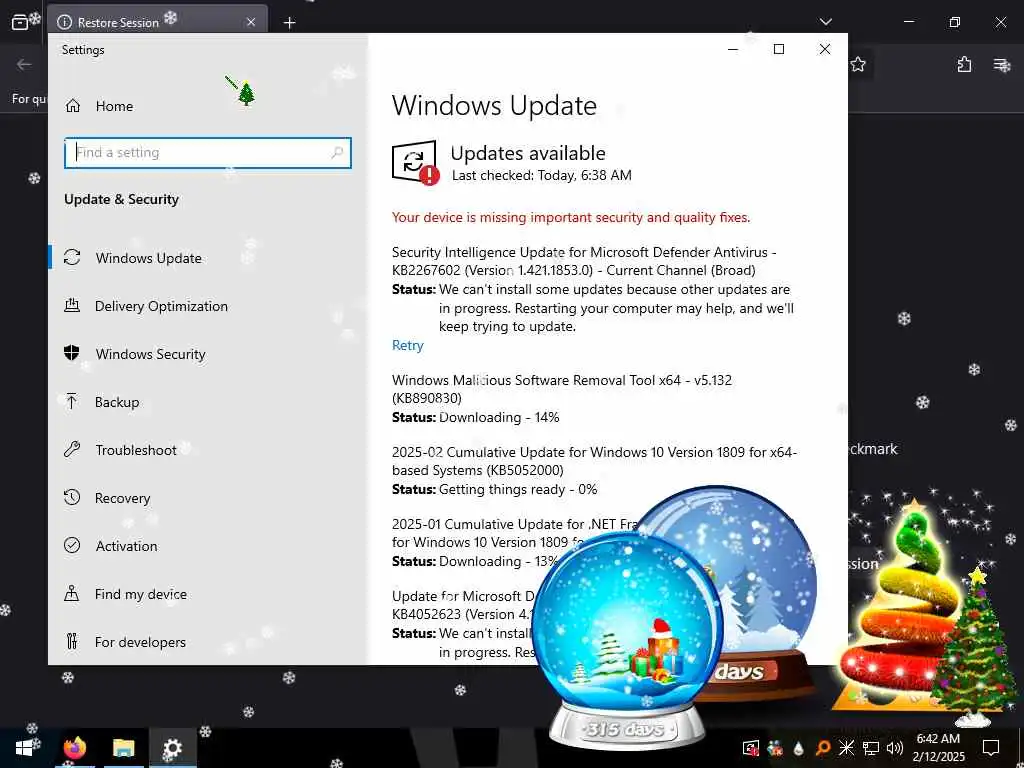Open the Windows Start menu
Screen dimensions: 1024x768
point(24,748)
